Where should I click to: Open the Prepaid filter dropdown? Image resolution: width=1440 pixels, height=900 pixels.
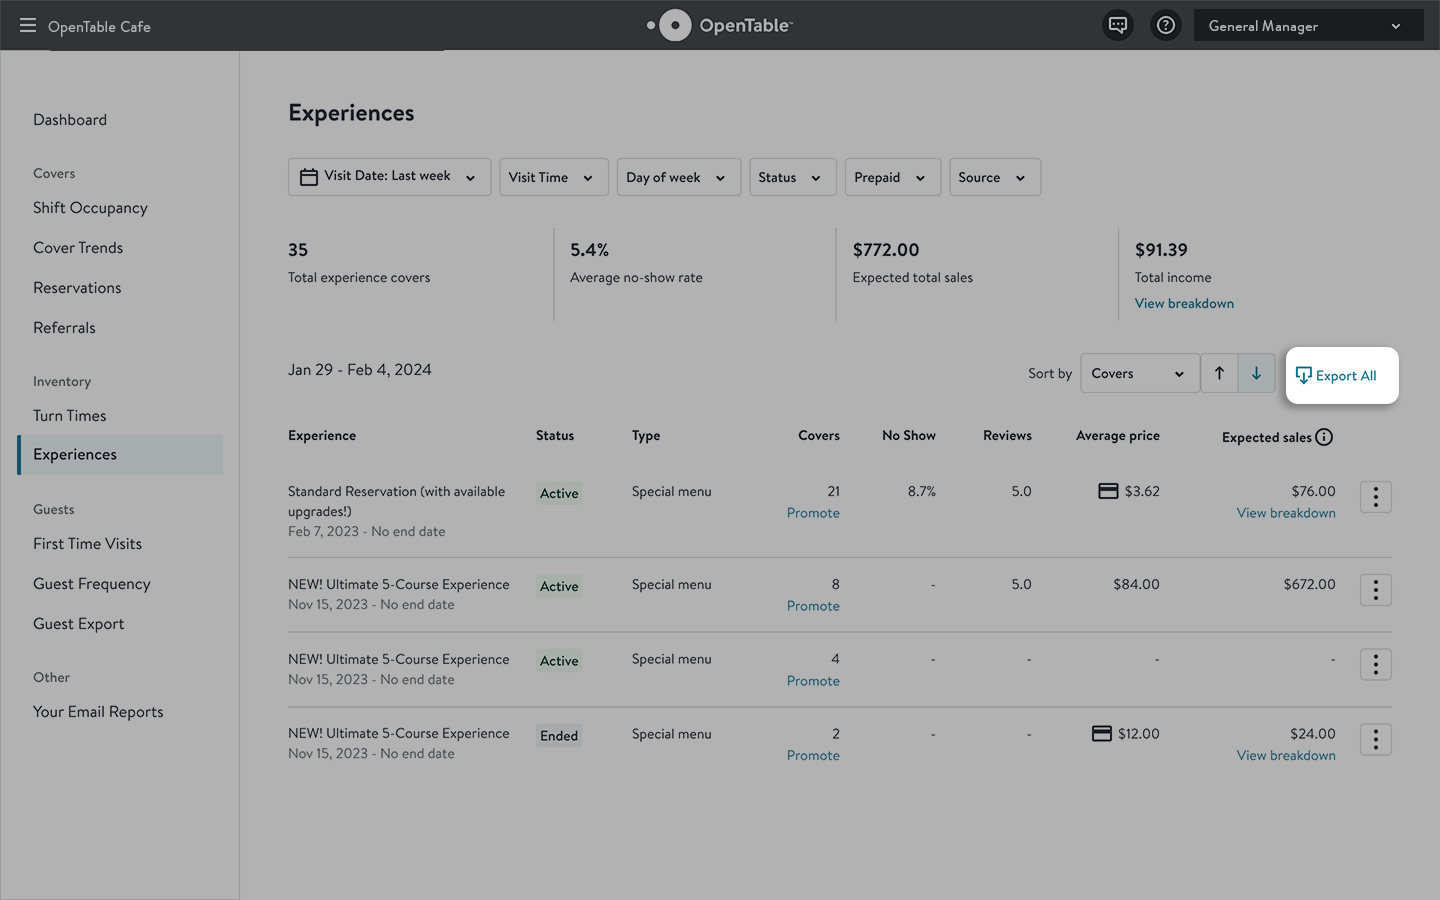pyautogui.click(x=892, y=177)
